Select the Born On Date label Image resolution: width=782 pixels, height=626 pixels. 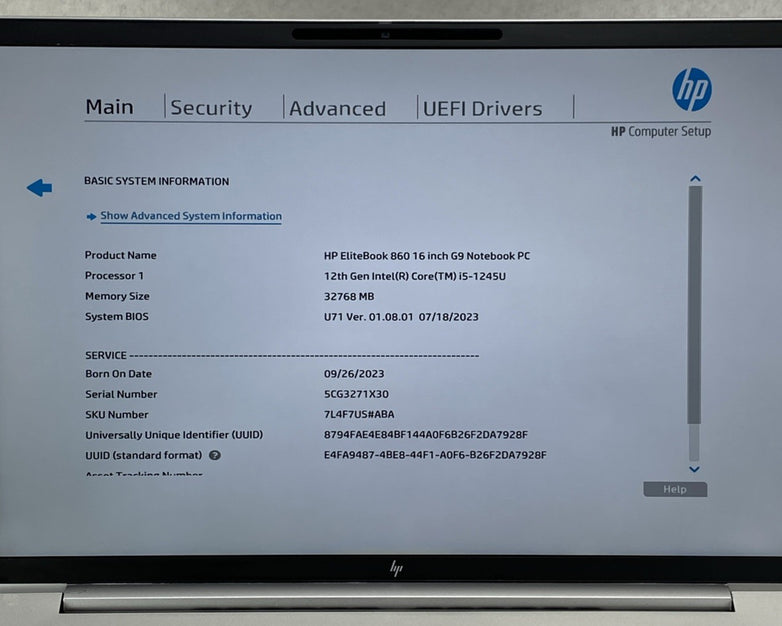(118, 374)
